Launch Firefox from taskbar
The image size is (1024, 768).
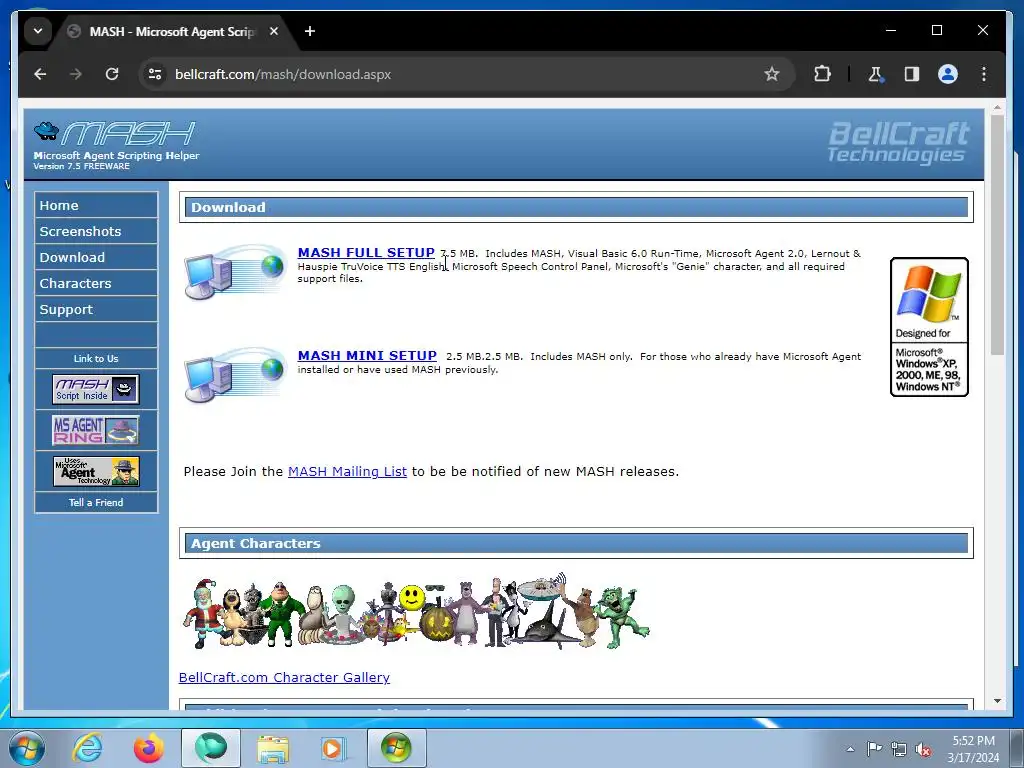pos(149,748)
